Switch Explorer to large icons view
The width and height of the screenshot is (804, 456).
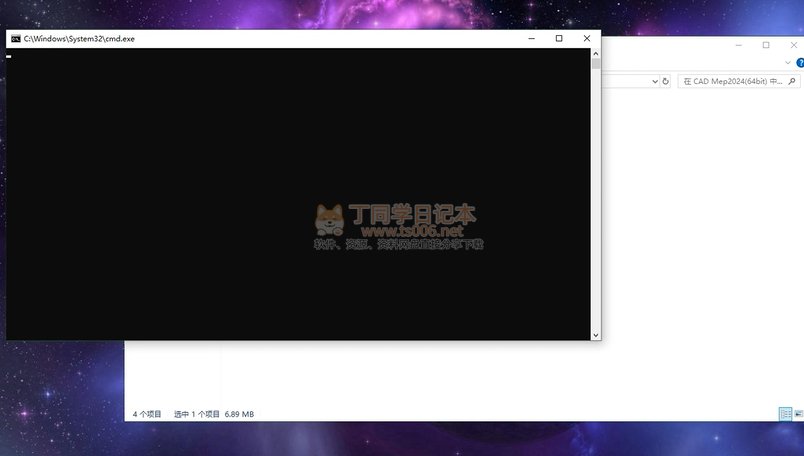pyautogui.click(x=798, y=413)
